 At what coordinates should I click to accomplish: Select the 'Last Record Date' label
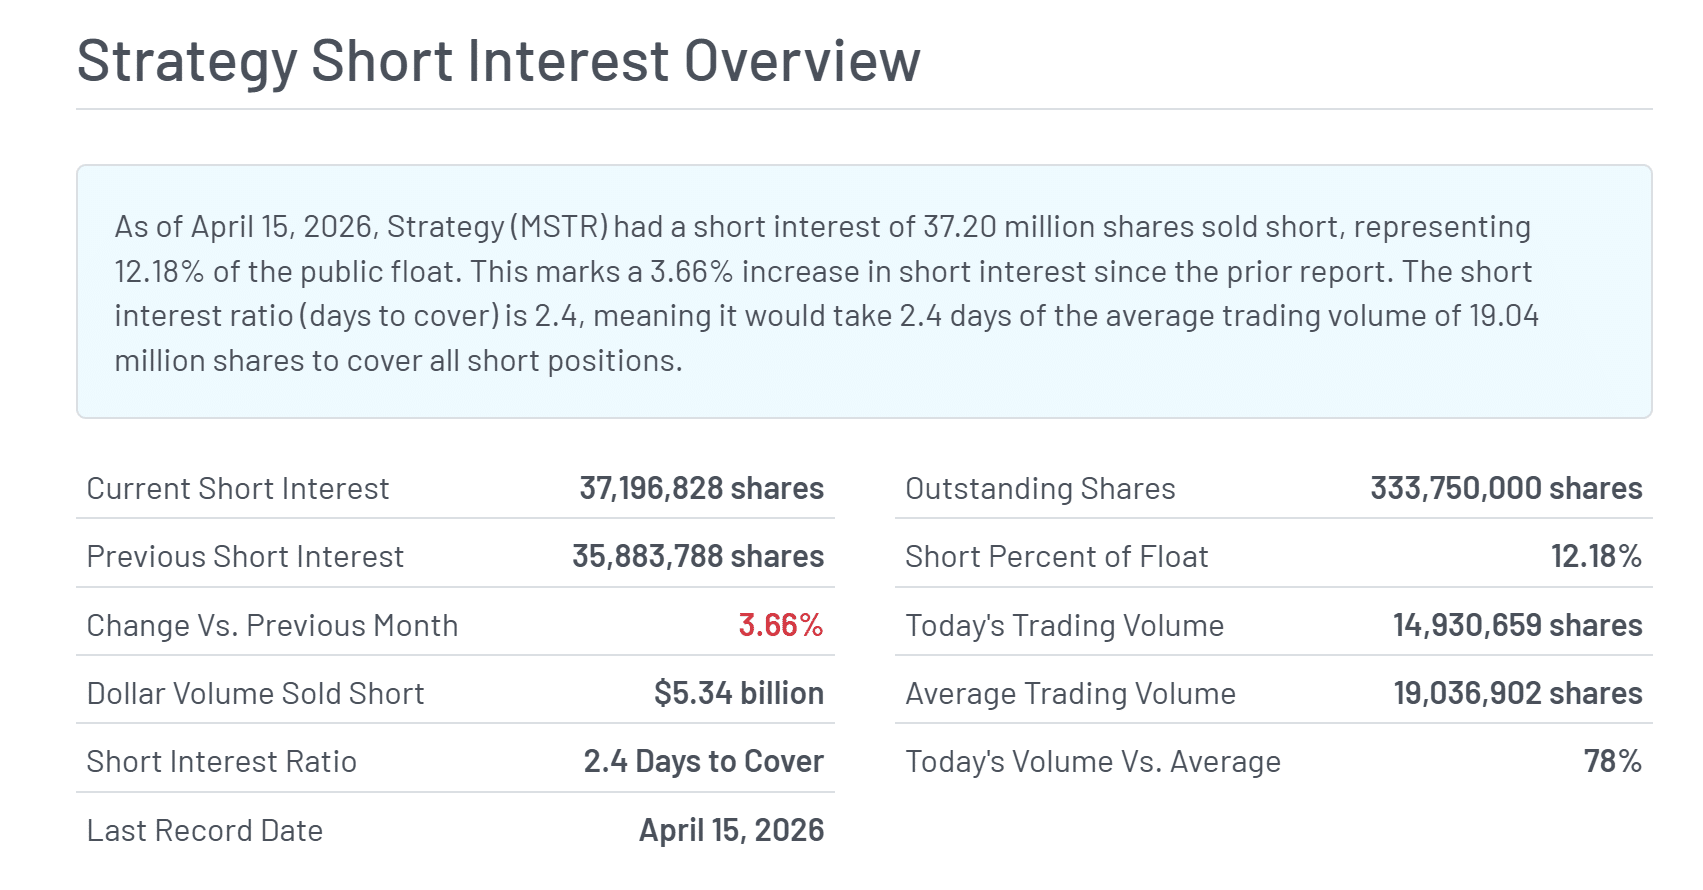point(205,830)
